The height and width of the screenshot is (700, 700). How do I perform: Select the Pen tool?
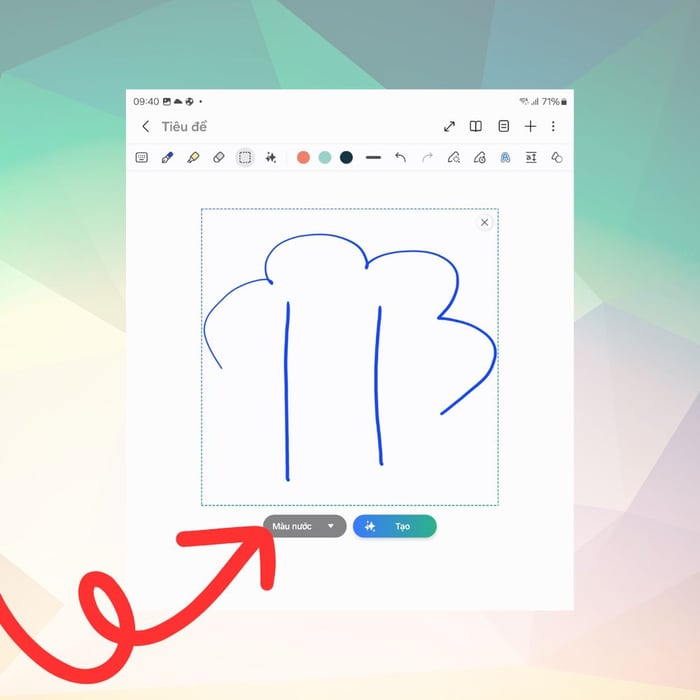167,157
